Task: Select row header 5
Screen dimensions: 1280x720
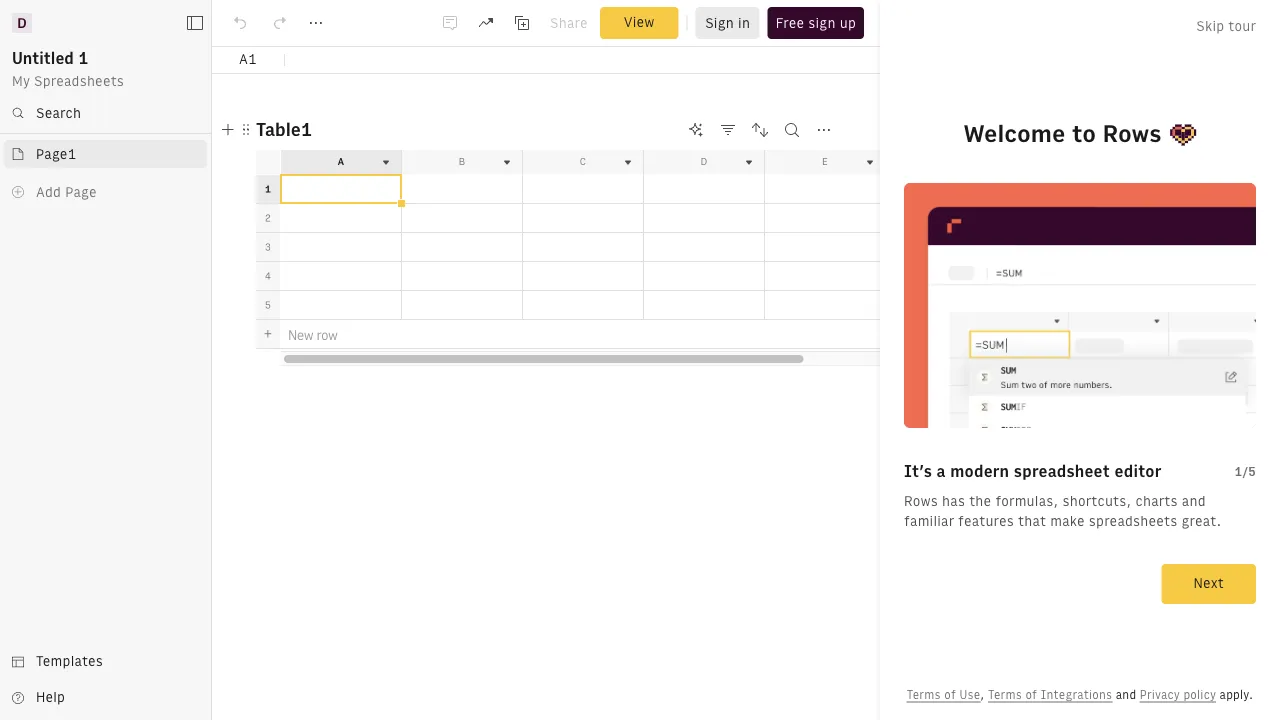Action: point(268,305)
